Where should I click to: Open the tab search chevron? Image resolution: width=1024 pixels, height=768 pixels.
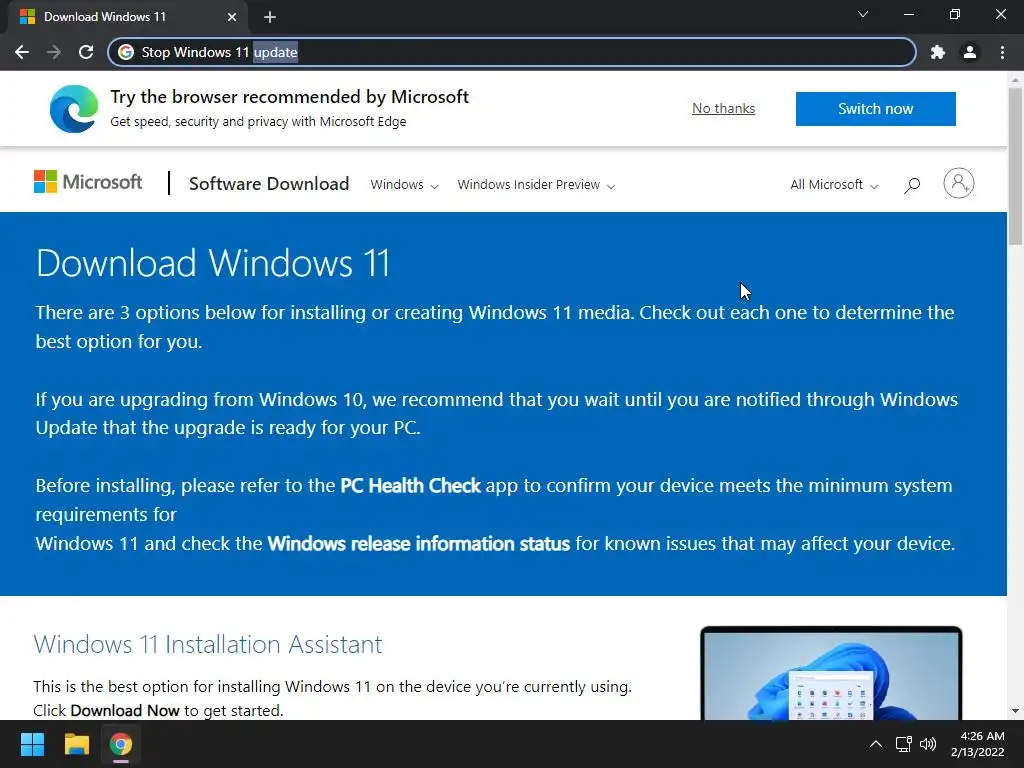coord(863,14)
